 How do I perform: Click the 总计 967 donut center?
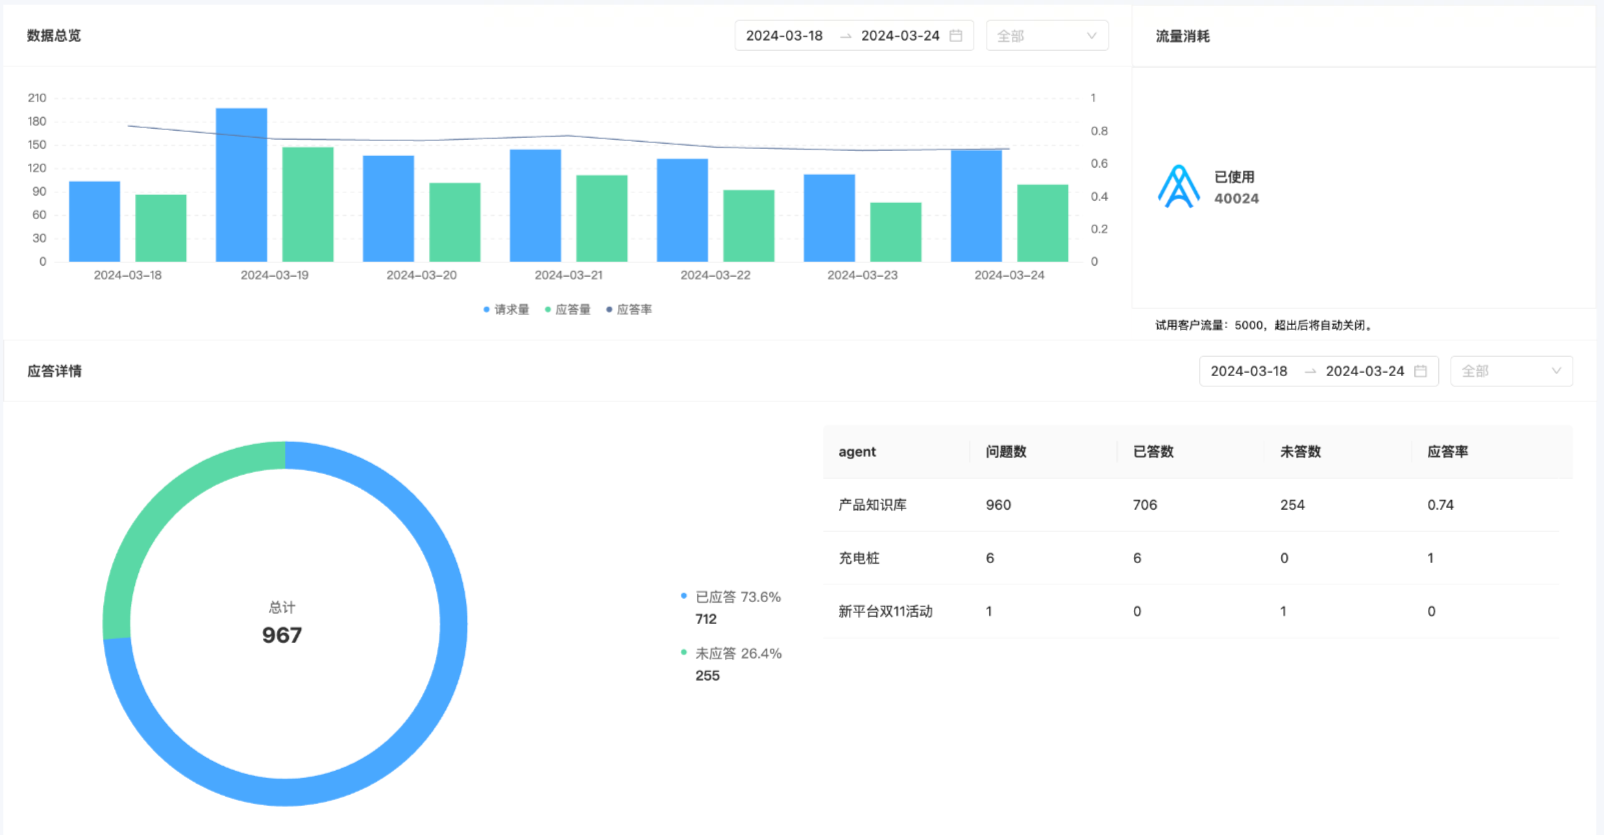[282, 624]
